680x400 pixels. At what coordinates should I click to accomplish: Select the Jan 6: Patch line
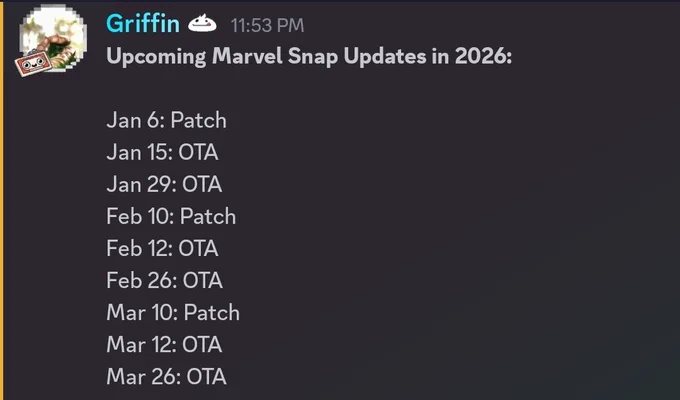pyautogui.click(x=167, y=120)
